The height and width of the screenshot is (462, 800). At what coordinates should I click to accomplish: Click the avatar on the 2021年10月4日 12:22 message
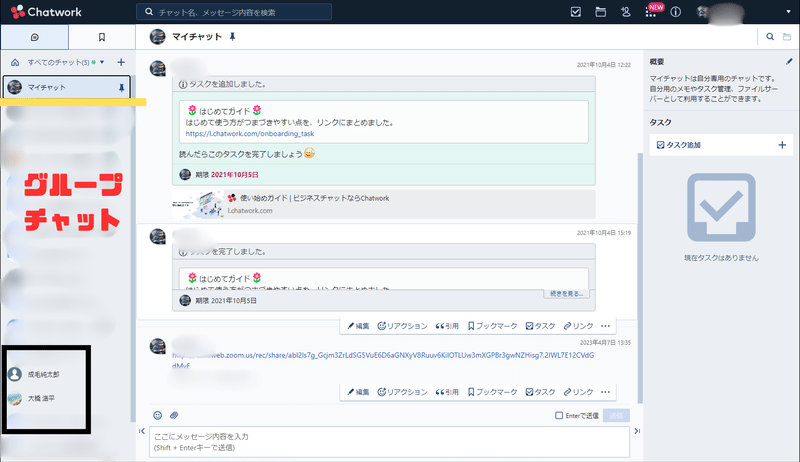pos(158,68)
